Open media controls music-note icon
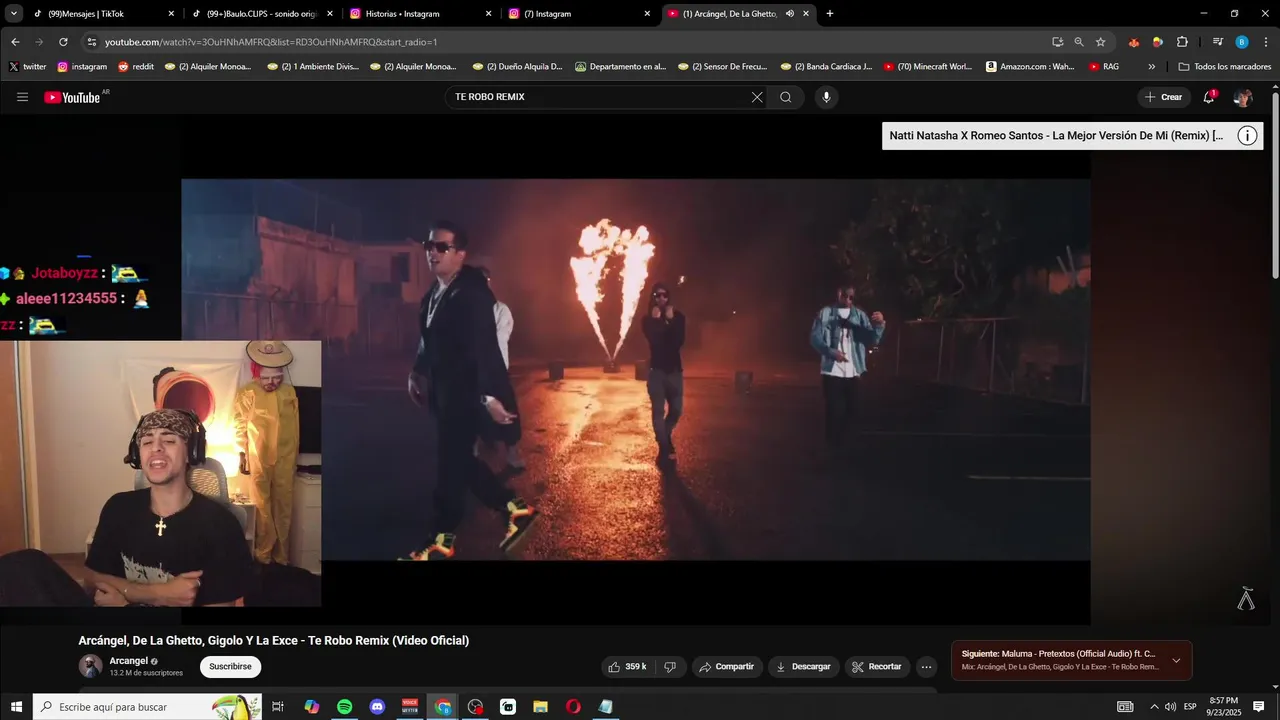 [x=1217, y=42]
